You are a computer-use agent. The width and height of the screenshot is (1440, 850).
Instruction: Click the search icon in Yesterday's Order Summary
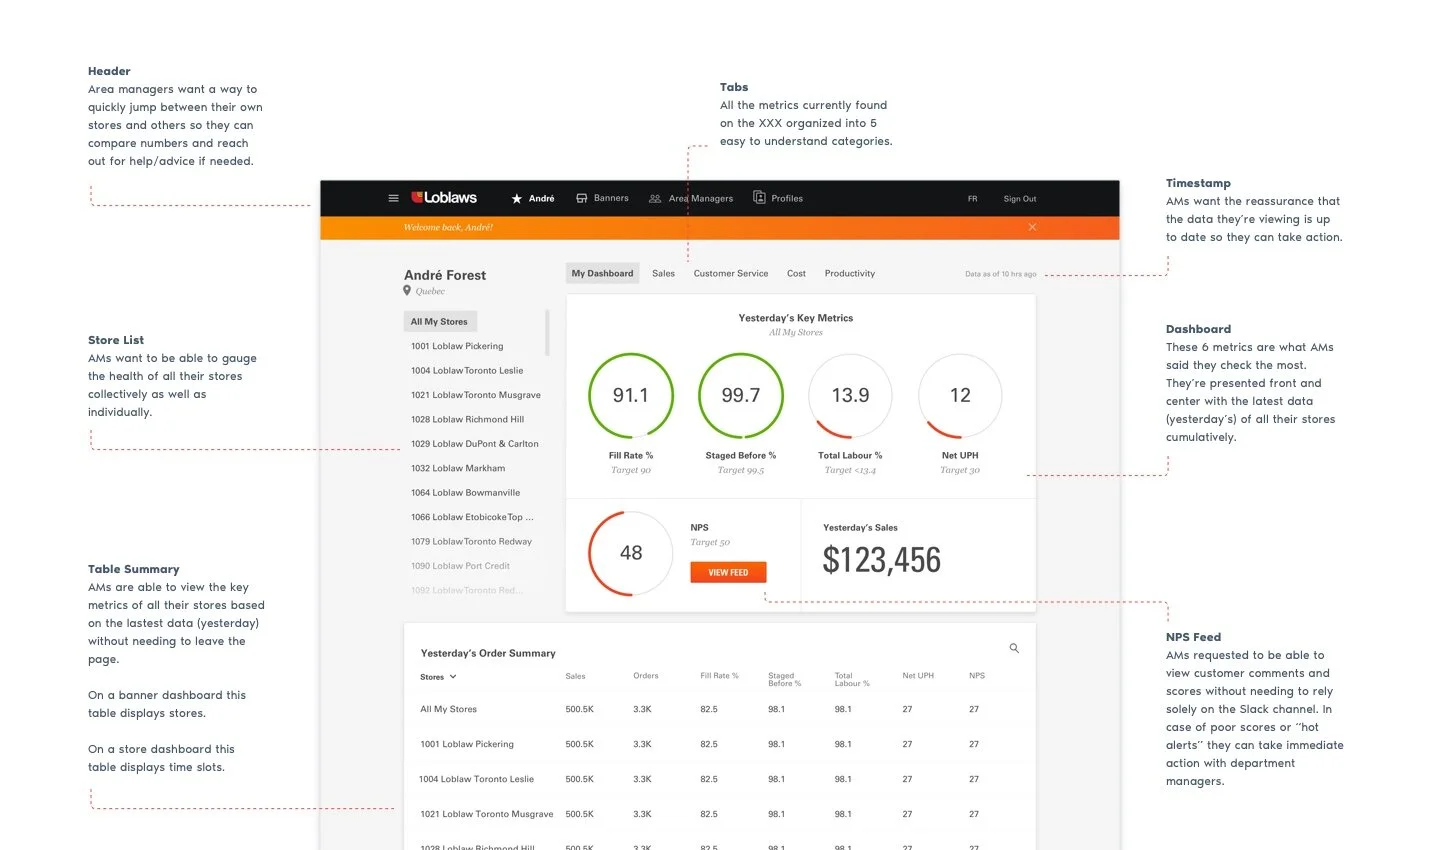(1014, 648)
